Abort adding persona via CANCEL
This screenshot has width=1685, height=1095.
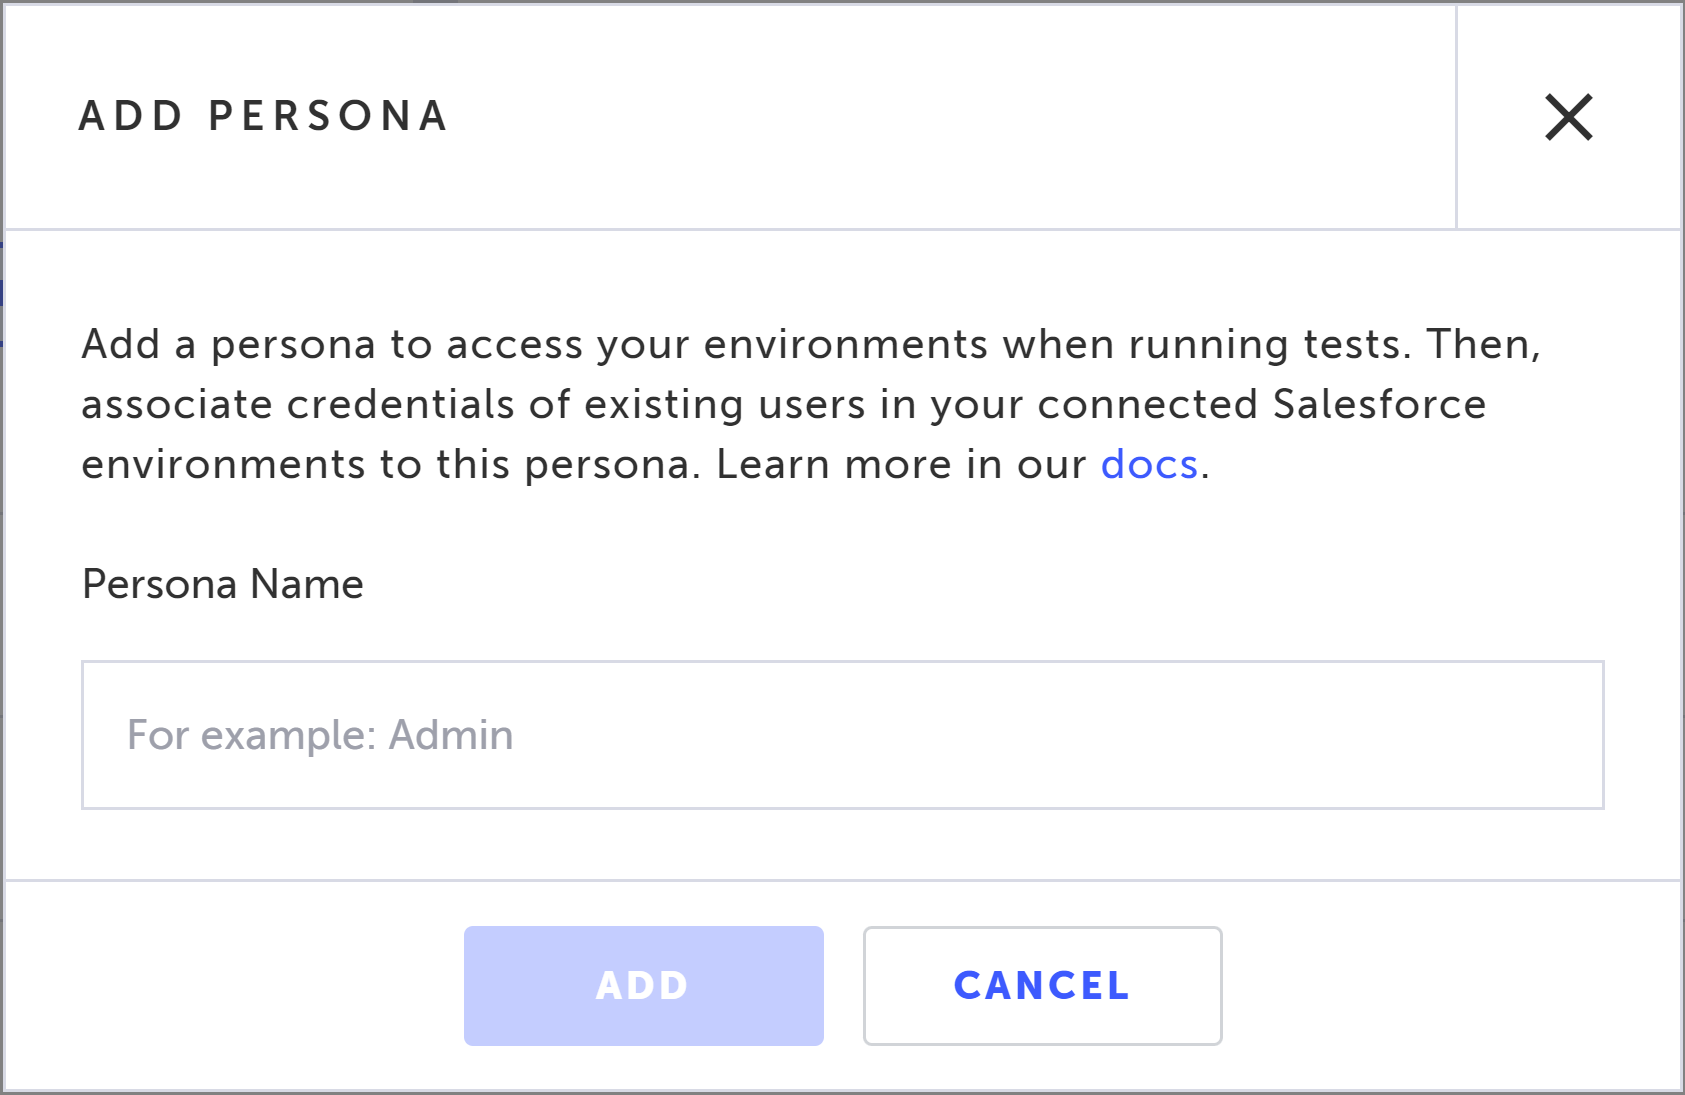(1042, 986)
